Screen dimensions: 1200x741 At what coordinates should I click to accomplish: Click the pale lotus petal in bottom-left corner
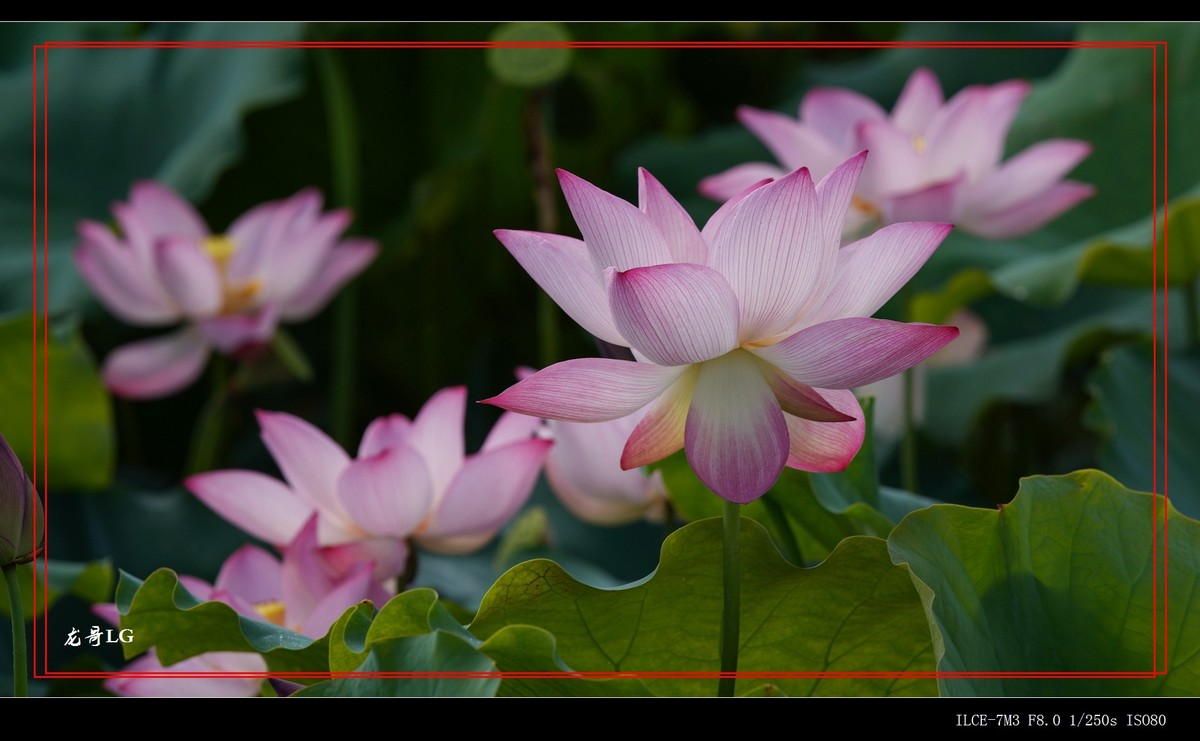[x=190, y=675]
